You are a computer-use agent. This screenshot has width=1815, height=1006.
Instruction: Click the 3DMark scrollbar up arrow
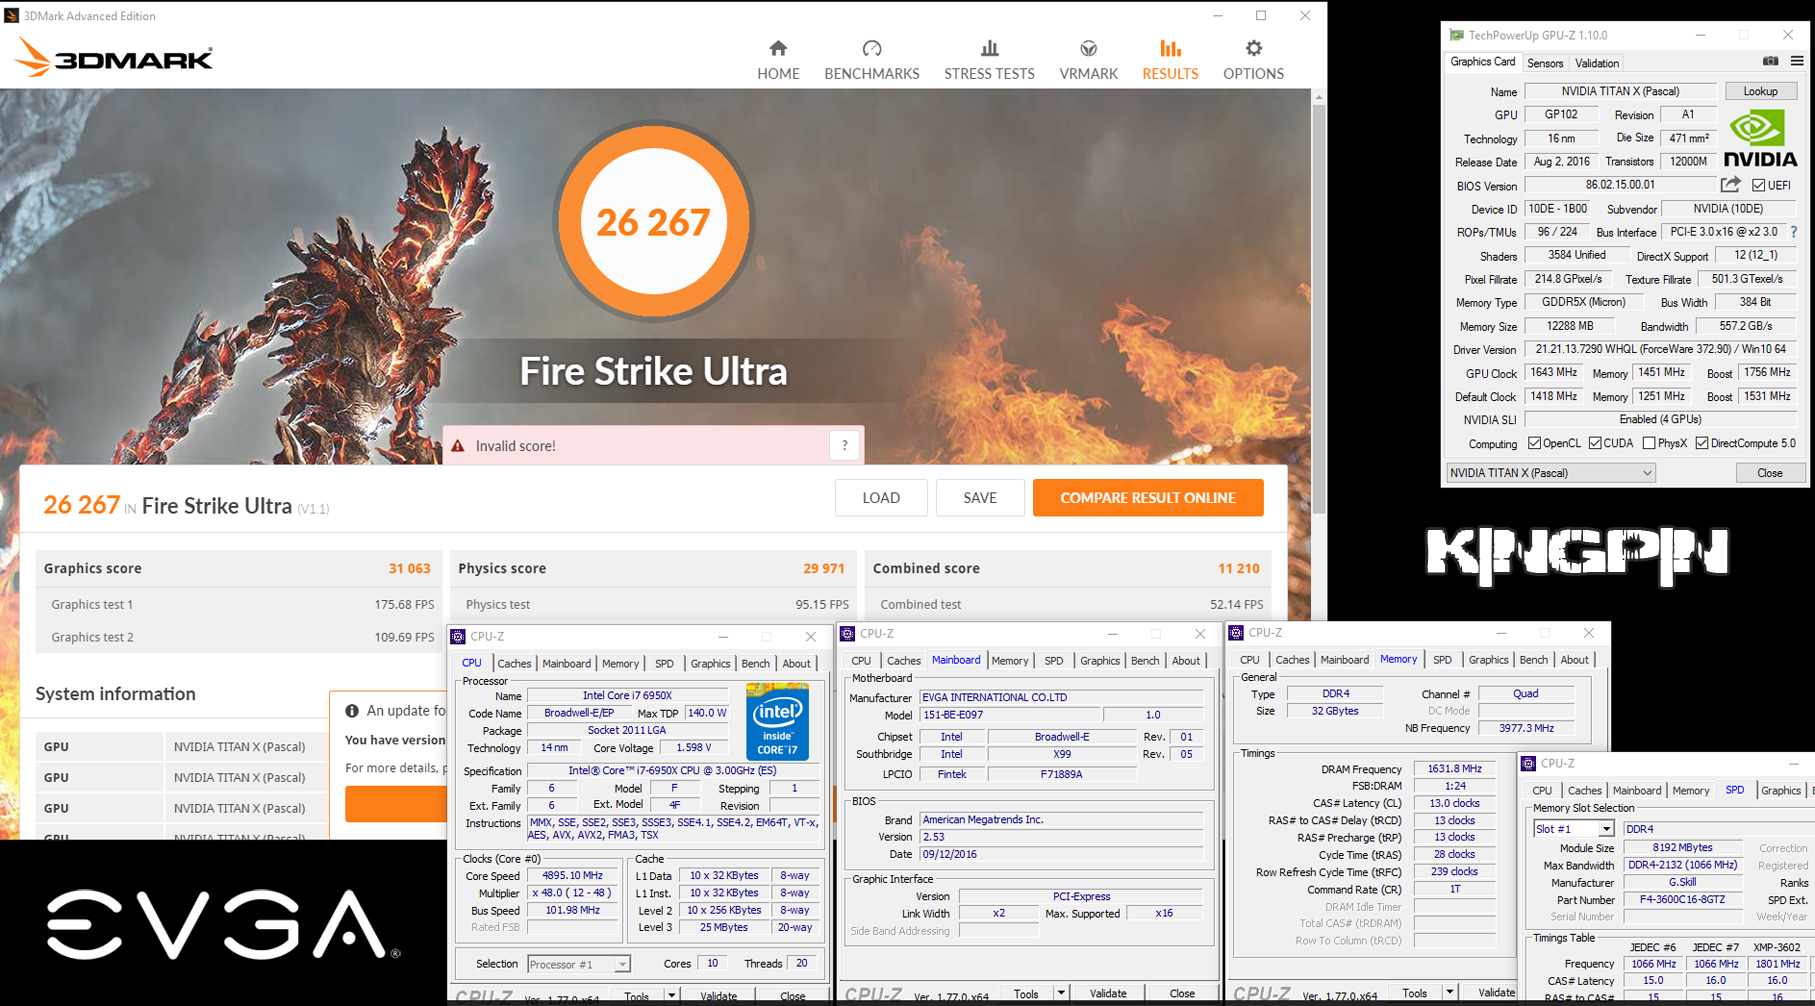1319,97
